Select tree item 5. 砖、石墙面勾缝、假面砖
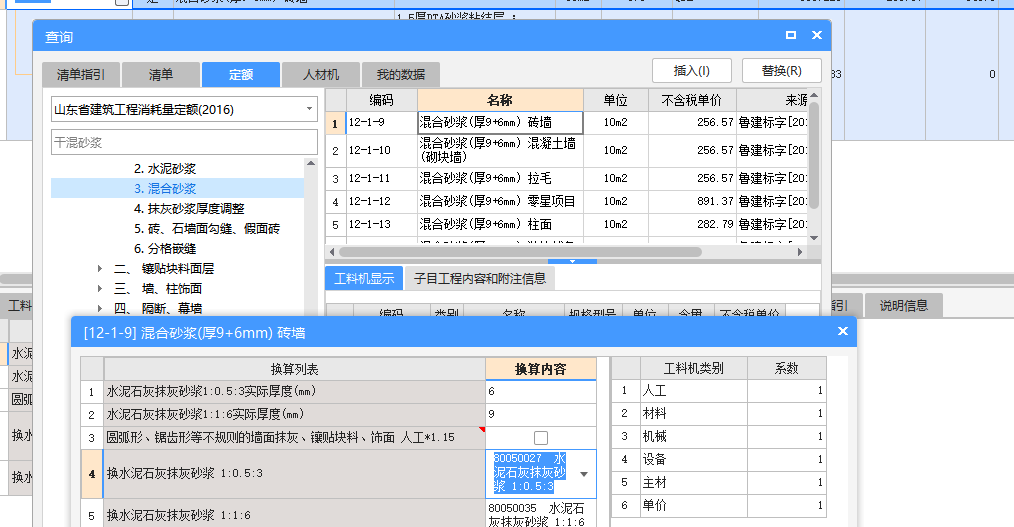The height and width of the screenshot is (527, 1014). [x=207, y=229]
